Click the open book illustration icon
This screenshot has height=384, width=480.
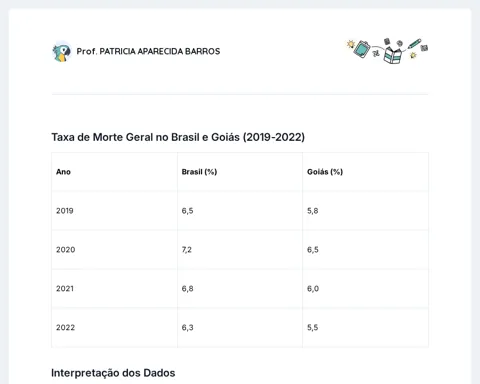(x=393, y=54)
